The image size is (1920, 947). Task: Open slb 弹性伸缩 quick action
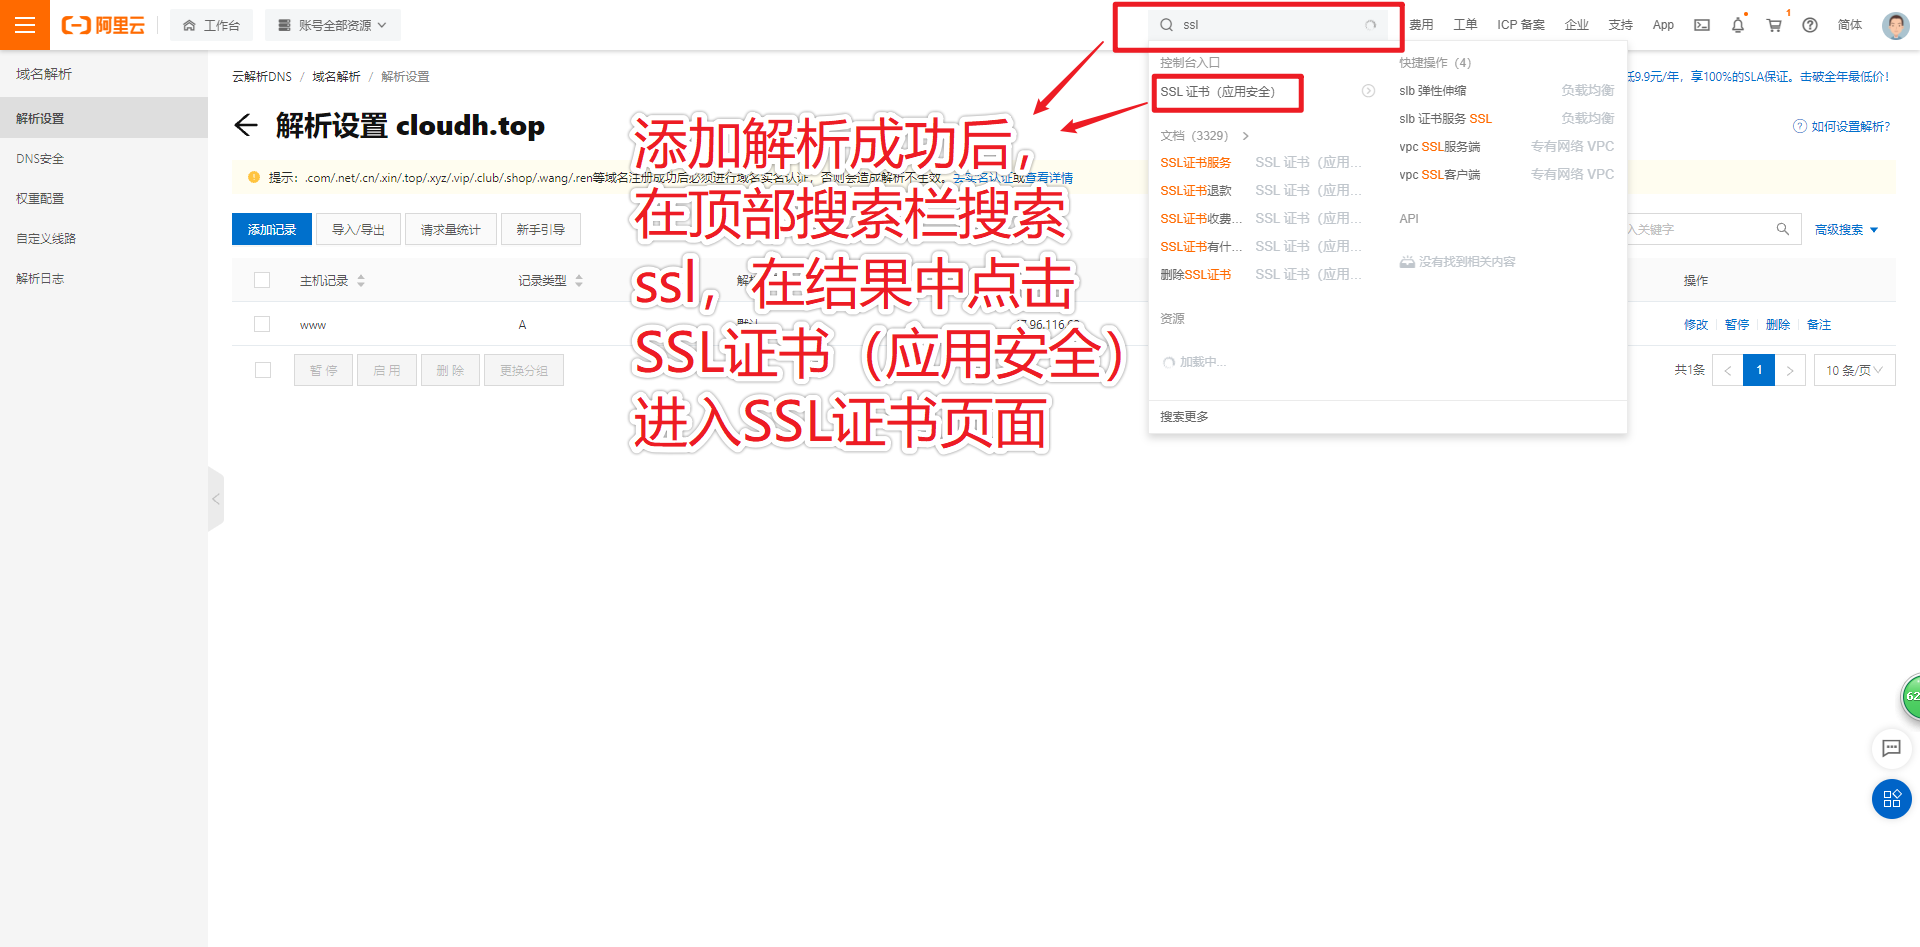tap(1433, 90)
